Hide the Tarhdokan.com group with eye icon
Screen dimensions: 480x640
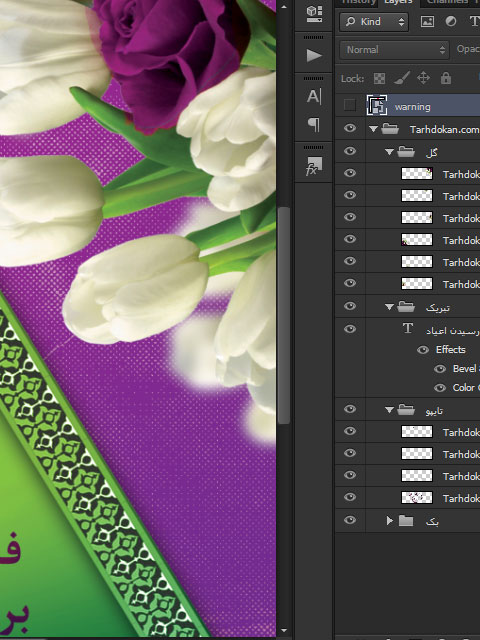tap(350, 128)
